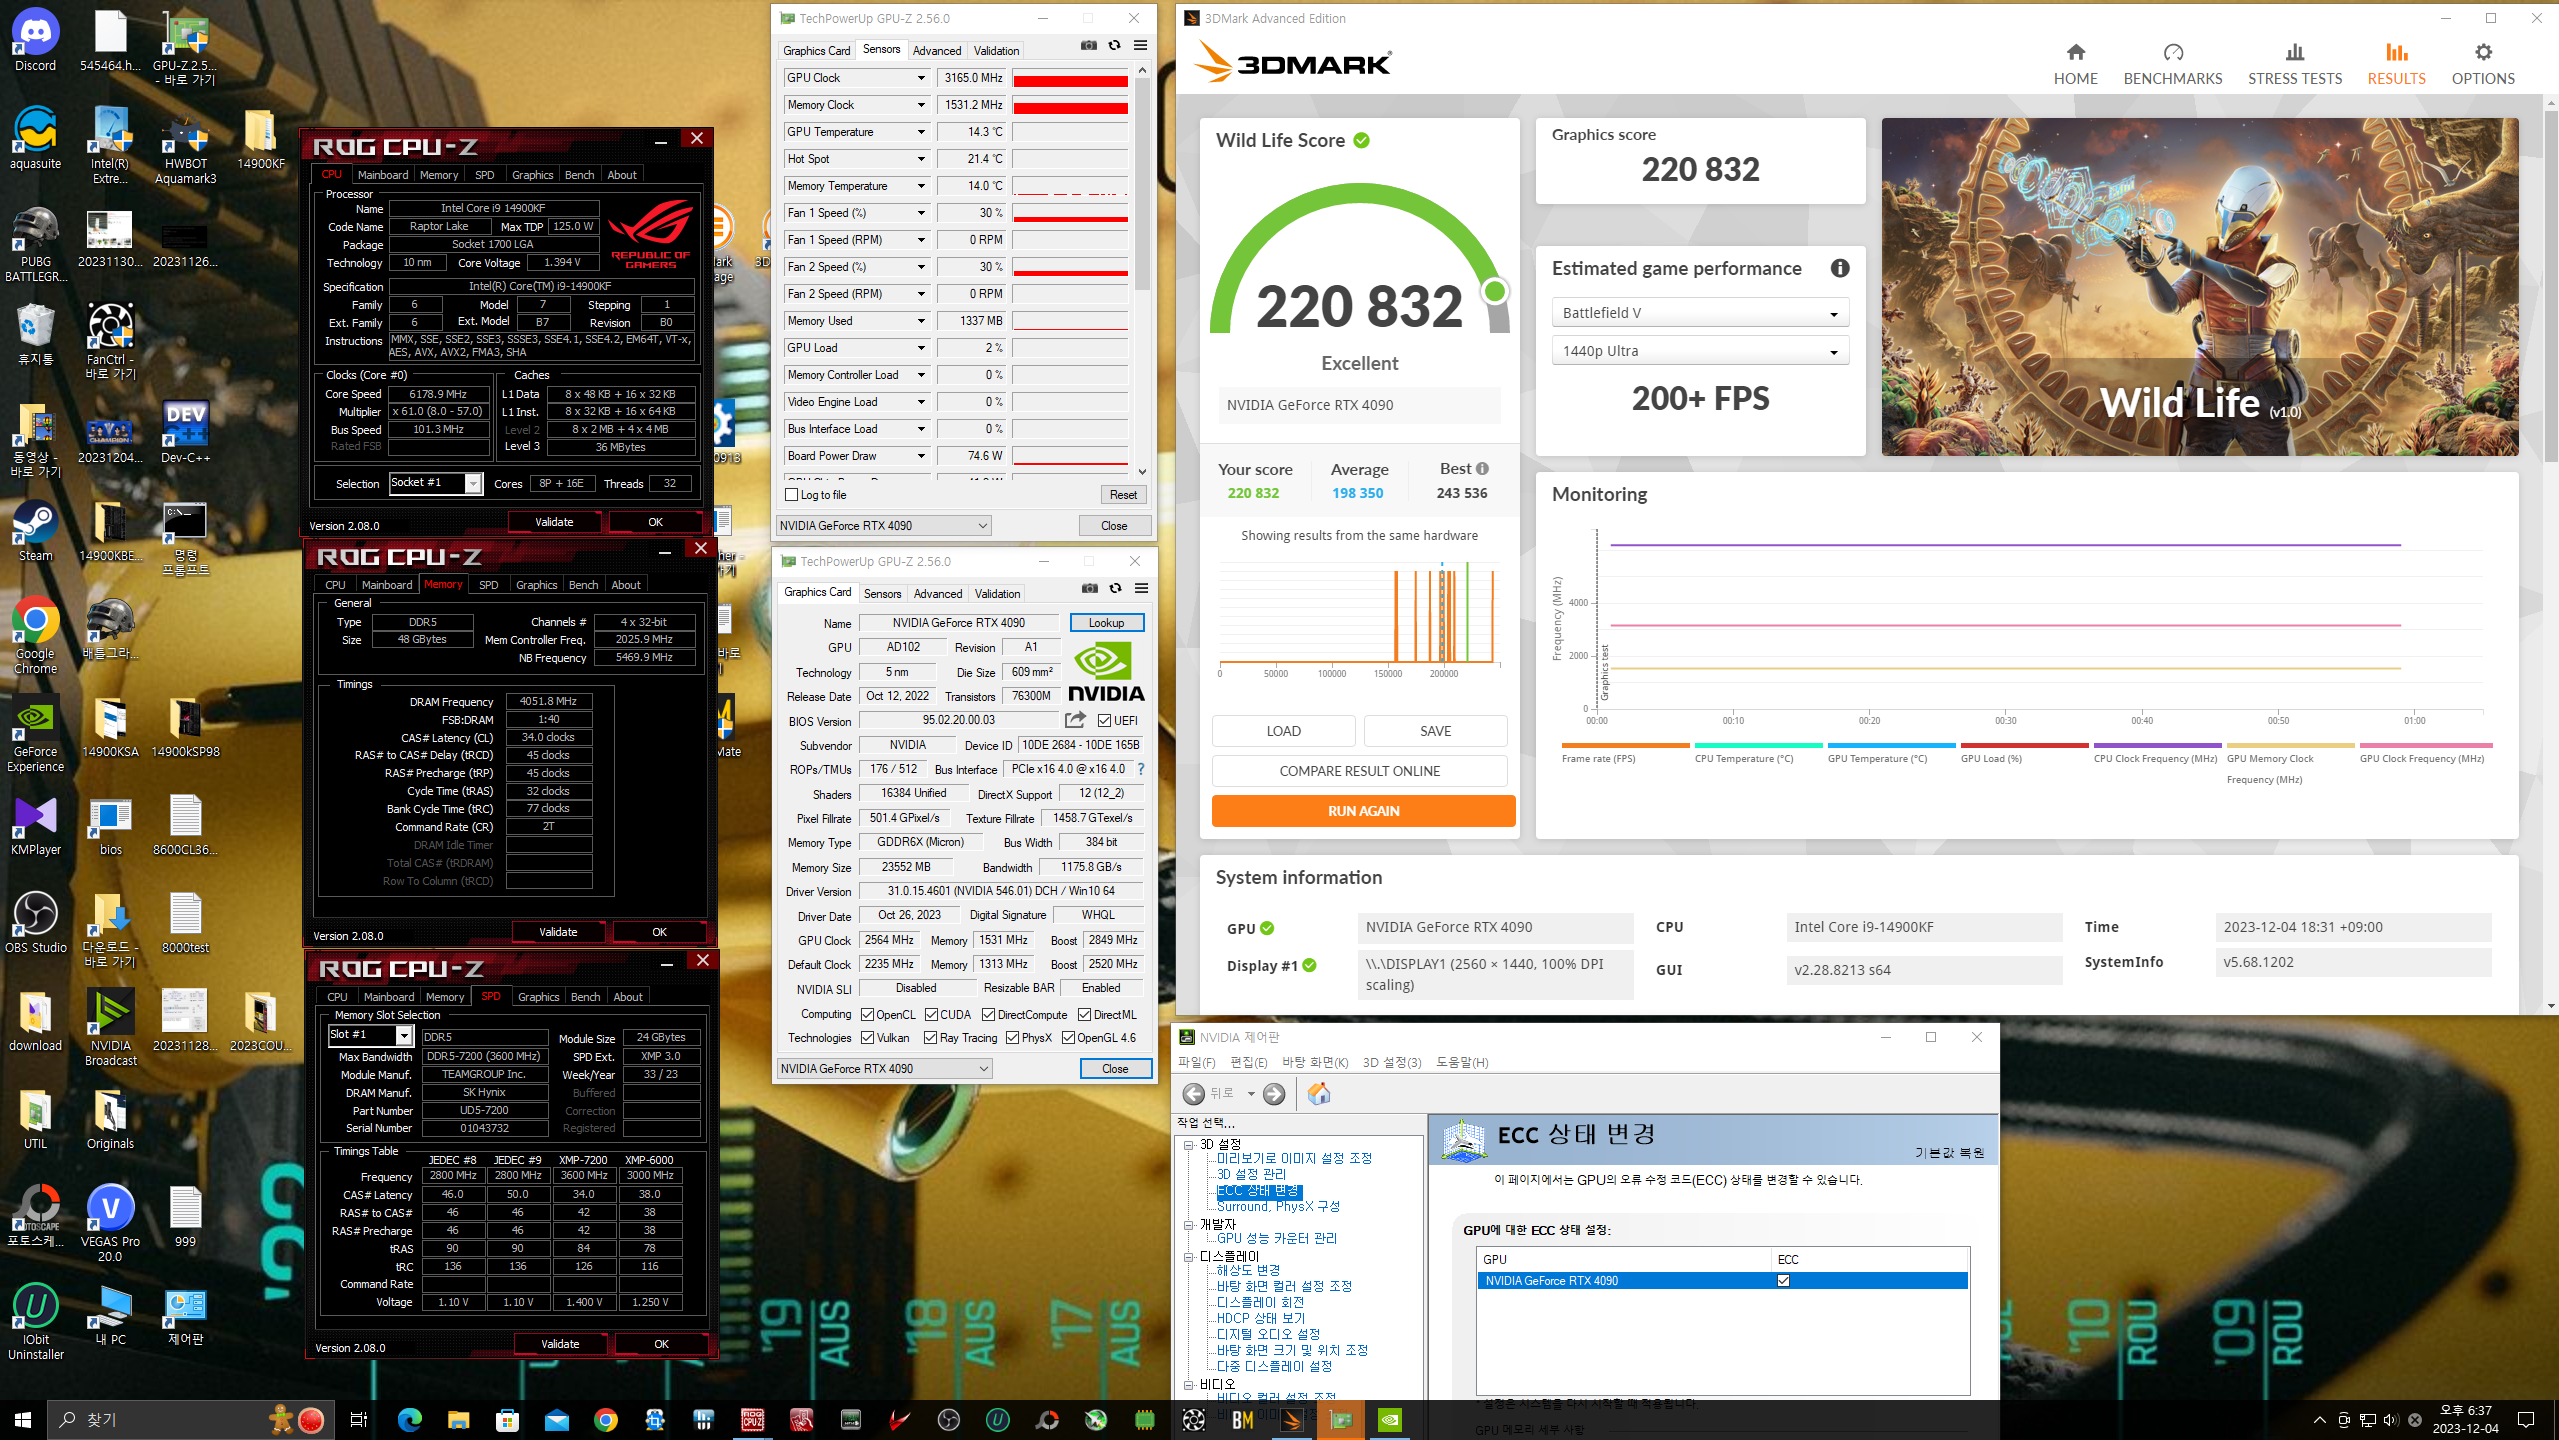2559x1440 pixels.
Task: Collapse the 3D 설정 tree node
Action: 1189,1144
